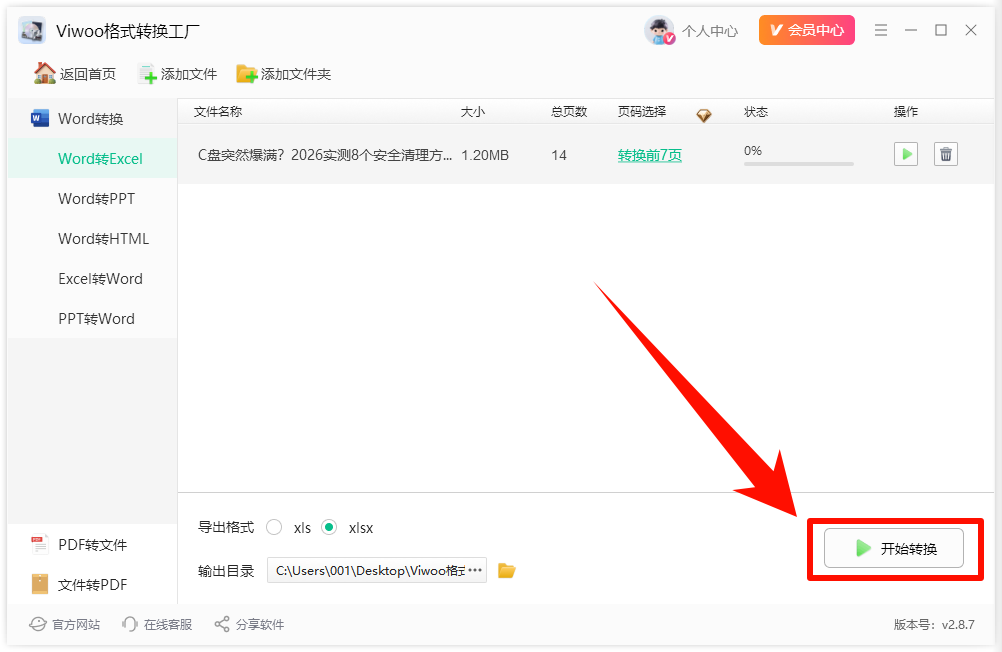
Task: Select Word转Excel conversion
Action: pyautogui.click(x=92, y=159)
